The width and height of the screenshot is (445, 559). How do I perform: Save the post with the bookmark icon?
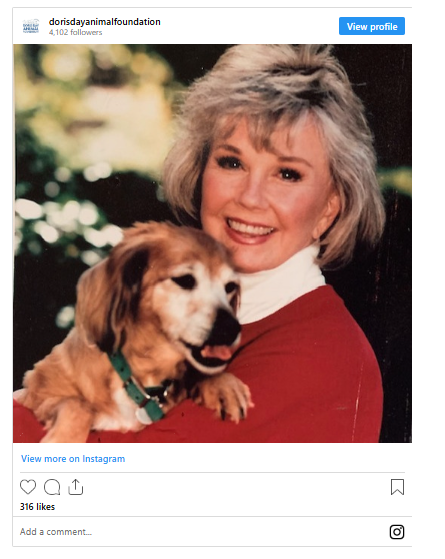pyautogui.click(x=397, y=487)
